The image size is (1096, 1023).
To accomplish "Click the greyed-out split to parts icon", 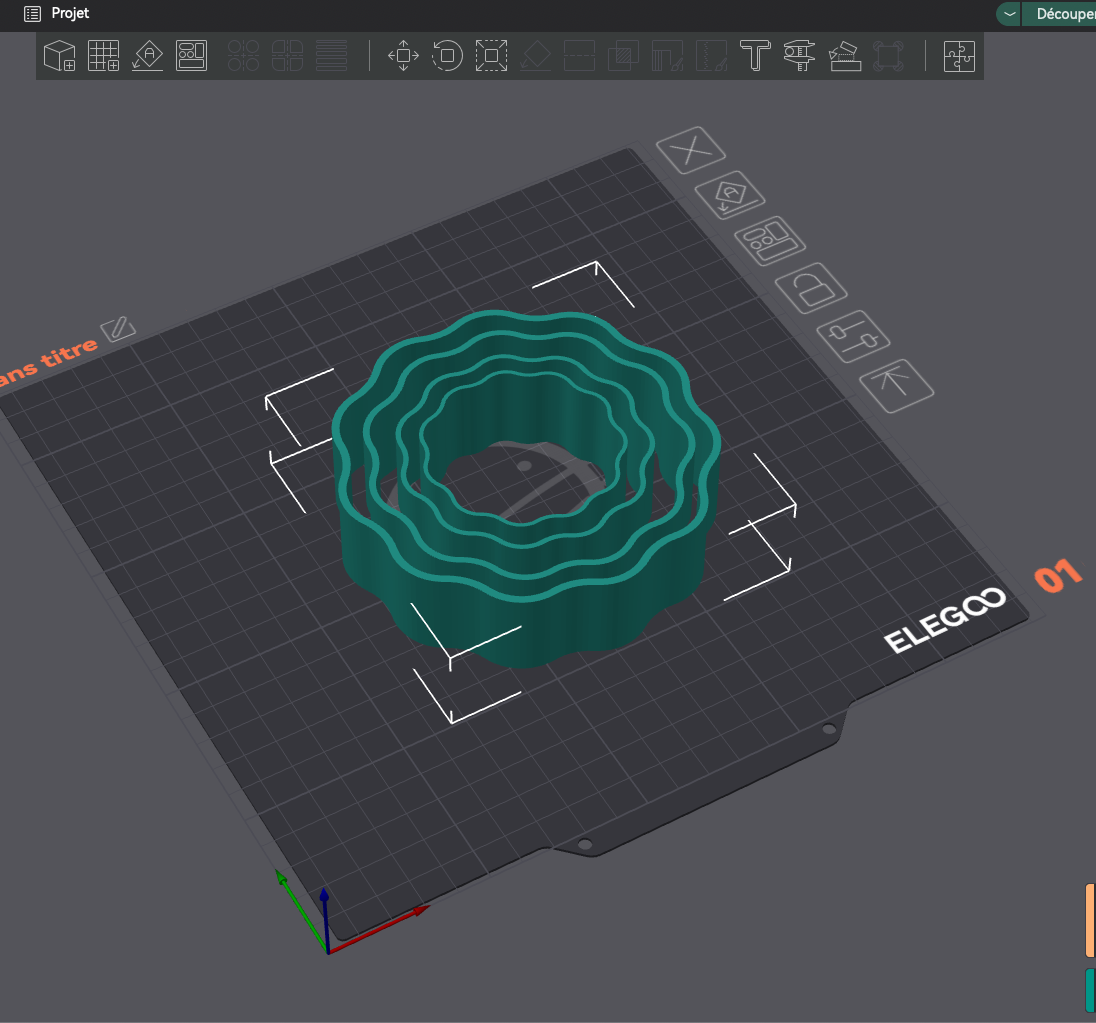I will [287, 55].
